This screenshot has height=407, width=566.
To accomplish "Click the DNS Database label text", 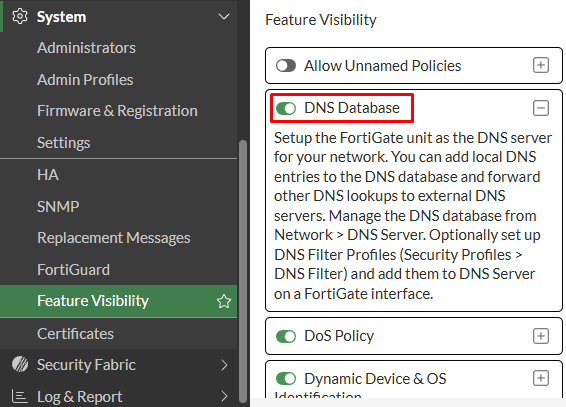I will pos(352,108).
